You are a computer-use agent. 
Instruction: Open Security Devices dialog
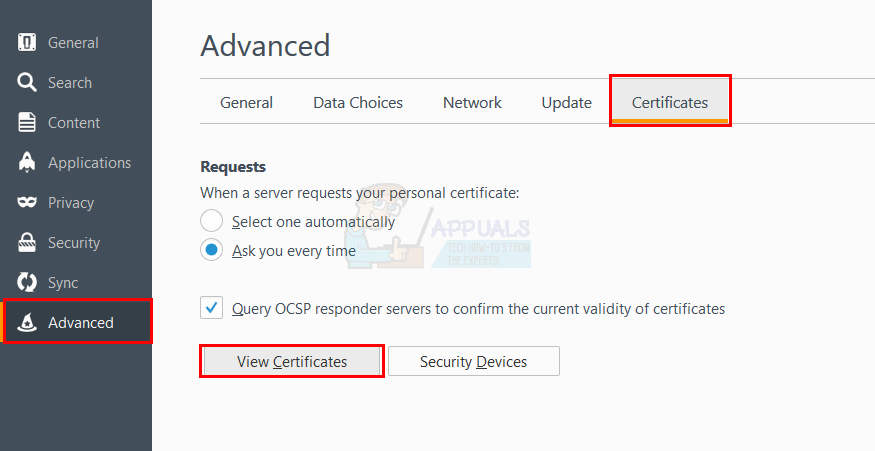473,361
